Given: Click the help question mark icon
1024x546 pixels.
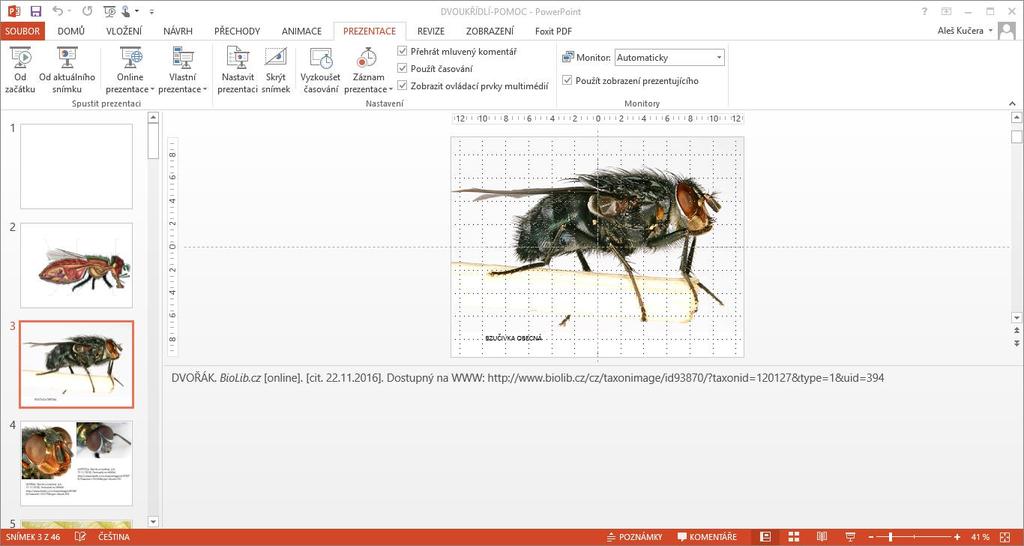Looking at the screenshot, I should click(924, 11).
